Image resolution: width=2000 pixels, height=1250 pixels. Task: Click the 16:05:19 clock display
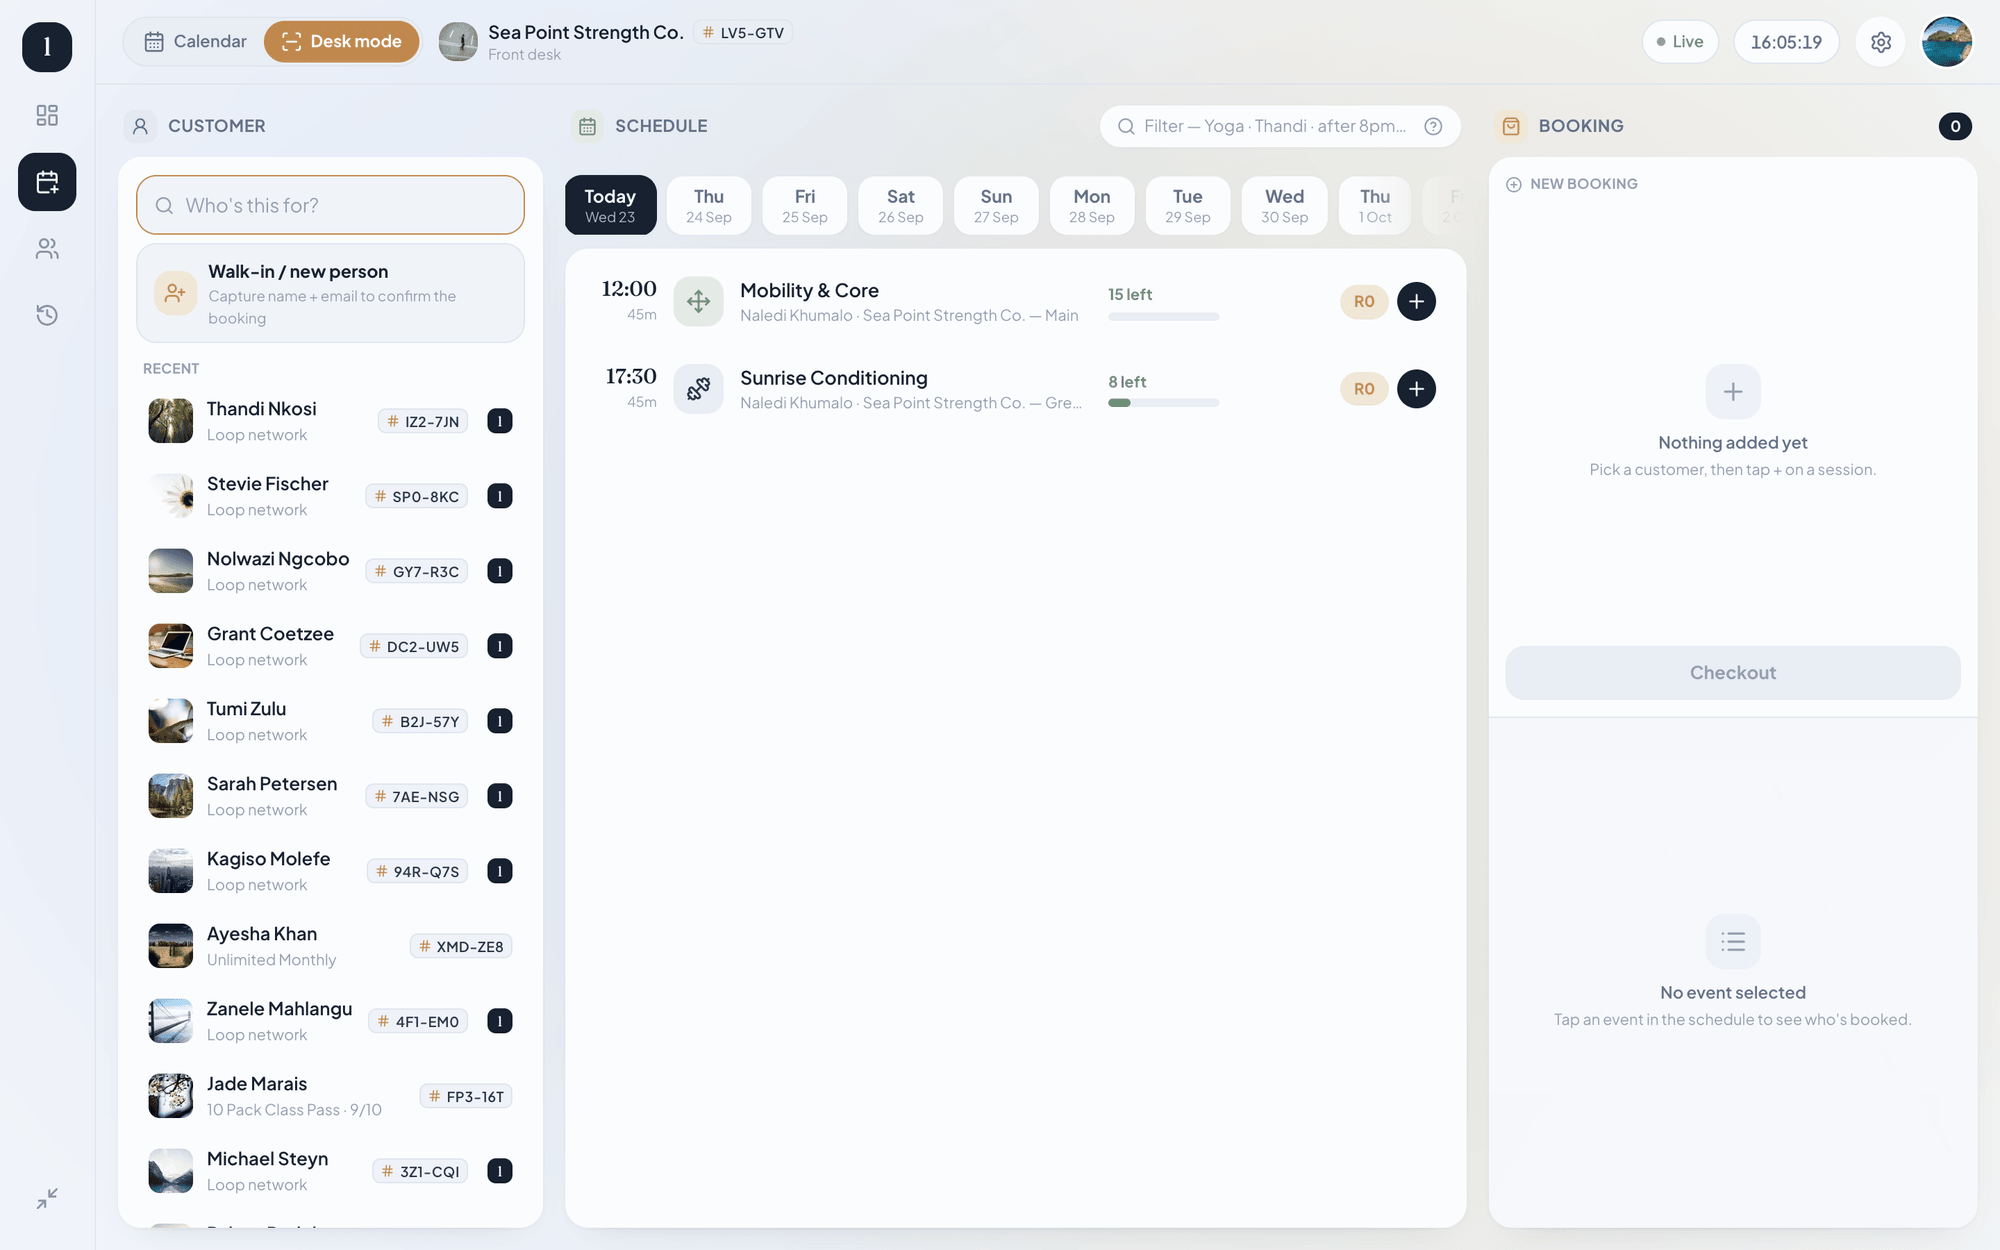coord(1786,42)
